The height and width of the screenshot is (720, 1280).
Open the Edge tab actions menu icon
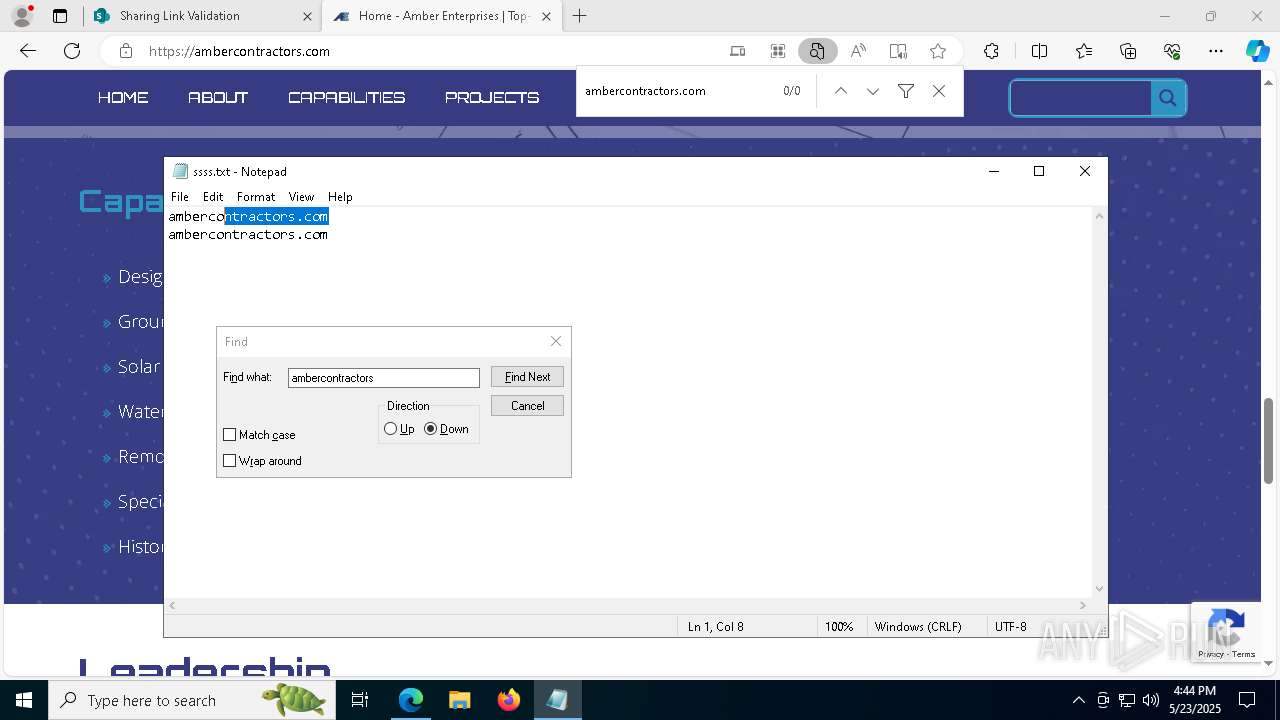click(x=60, y=16)
